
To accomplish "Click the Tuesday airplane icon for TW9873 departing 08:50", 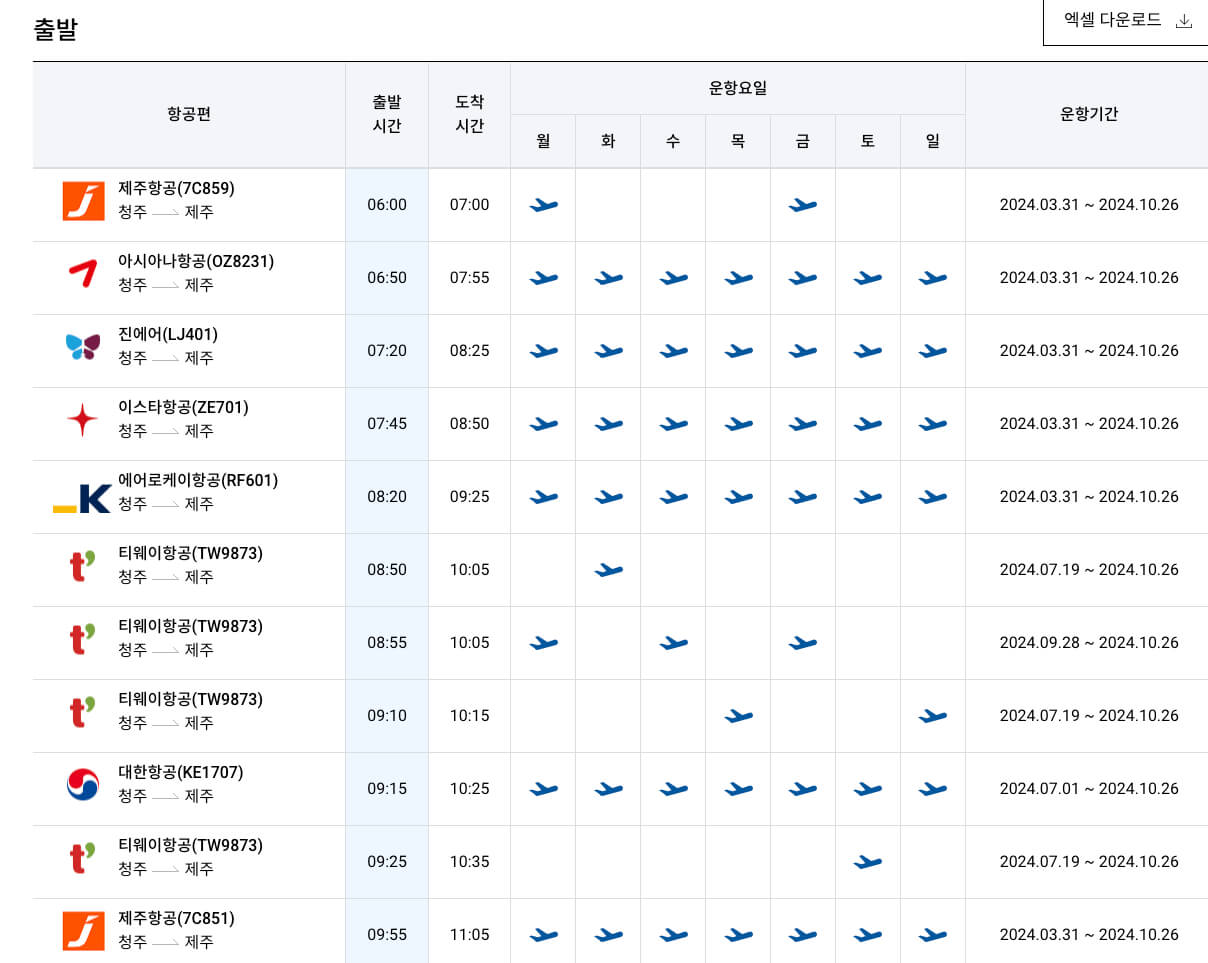I will pos(607,570).
